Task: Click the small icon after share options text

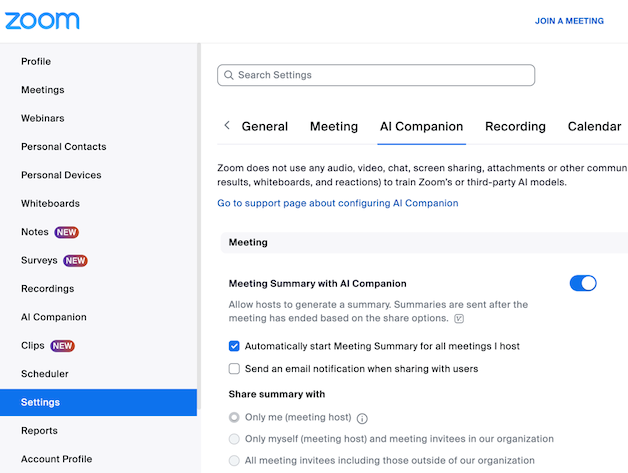Action: pyautogui.click(x=459, y=319)
